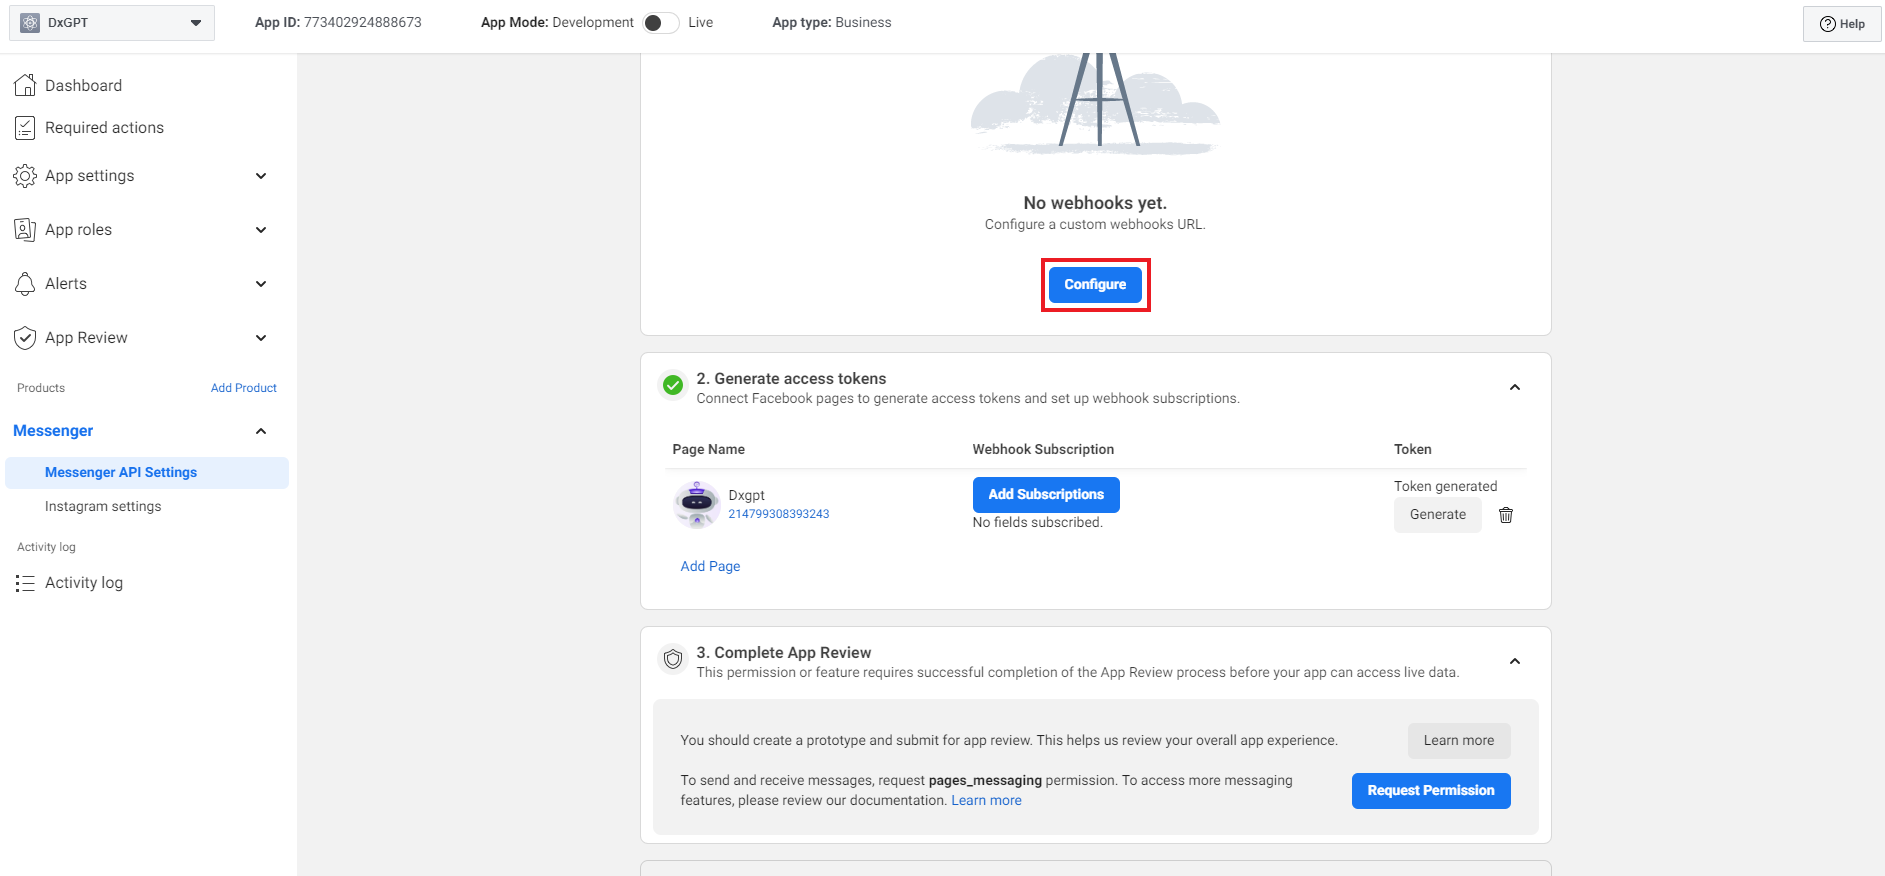Image resolution: width=1885 pixels, height=876 pixels.
Task: Open the Activity log list icon
Action: [x=25, y=583]
